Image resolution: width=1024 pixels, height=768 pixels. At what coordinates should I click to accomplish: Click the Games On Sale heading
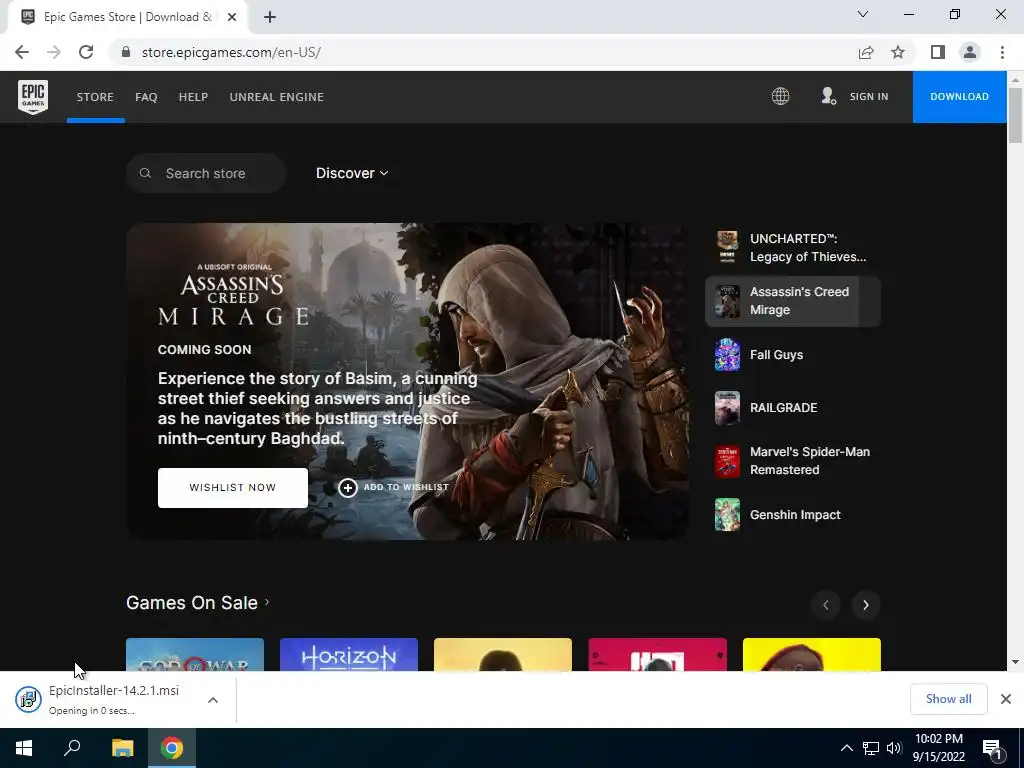coord(191,602)
